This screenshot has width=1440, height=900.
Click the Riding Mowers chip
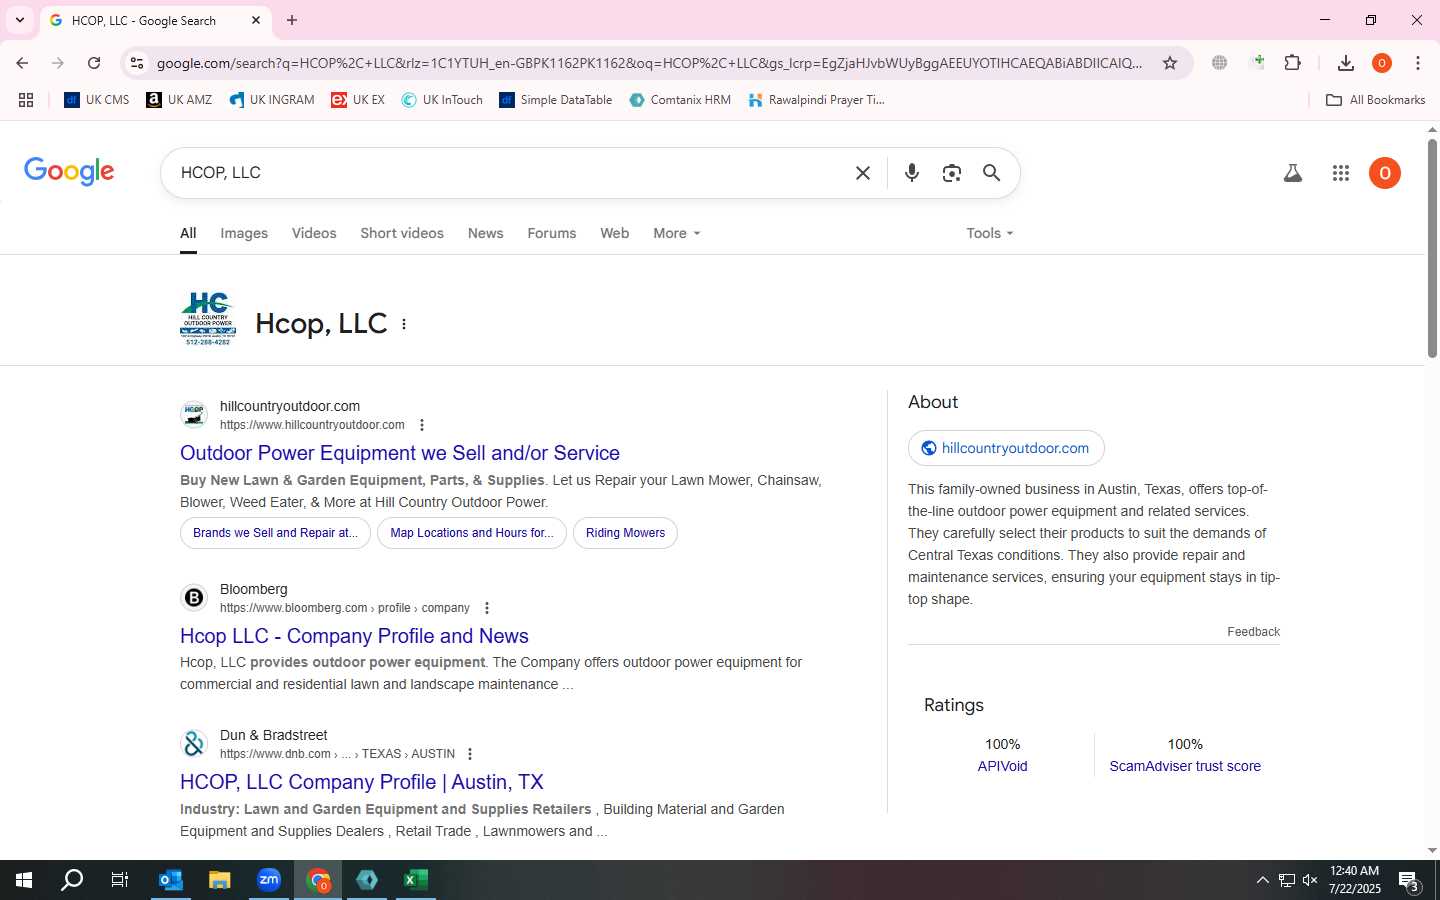[625, 533]
